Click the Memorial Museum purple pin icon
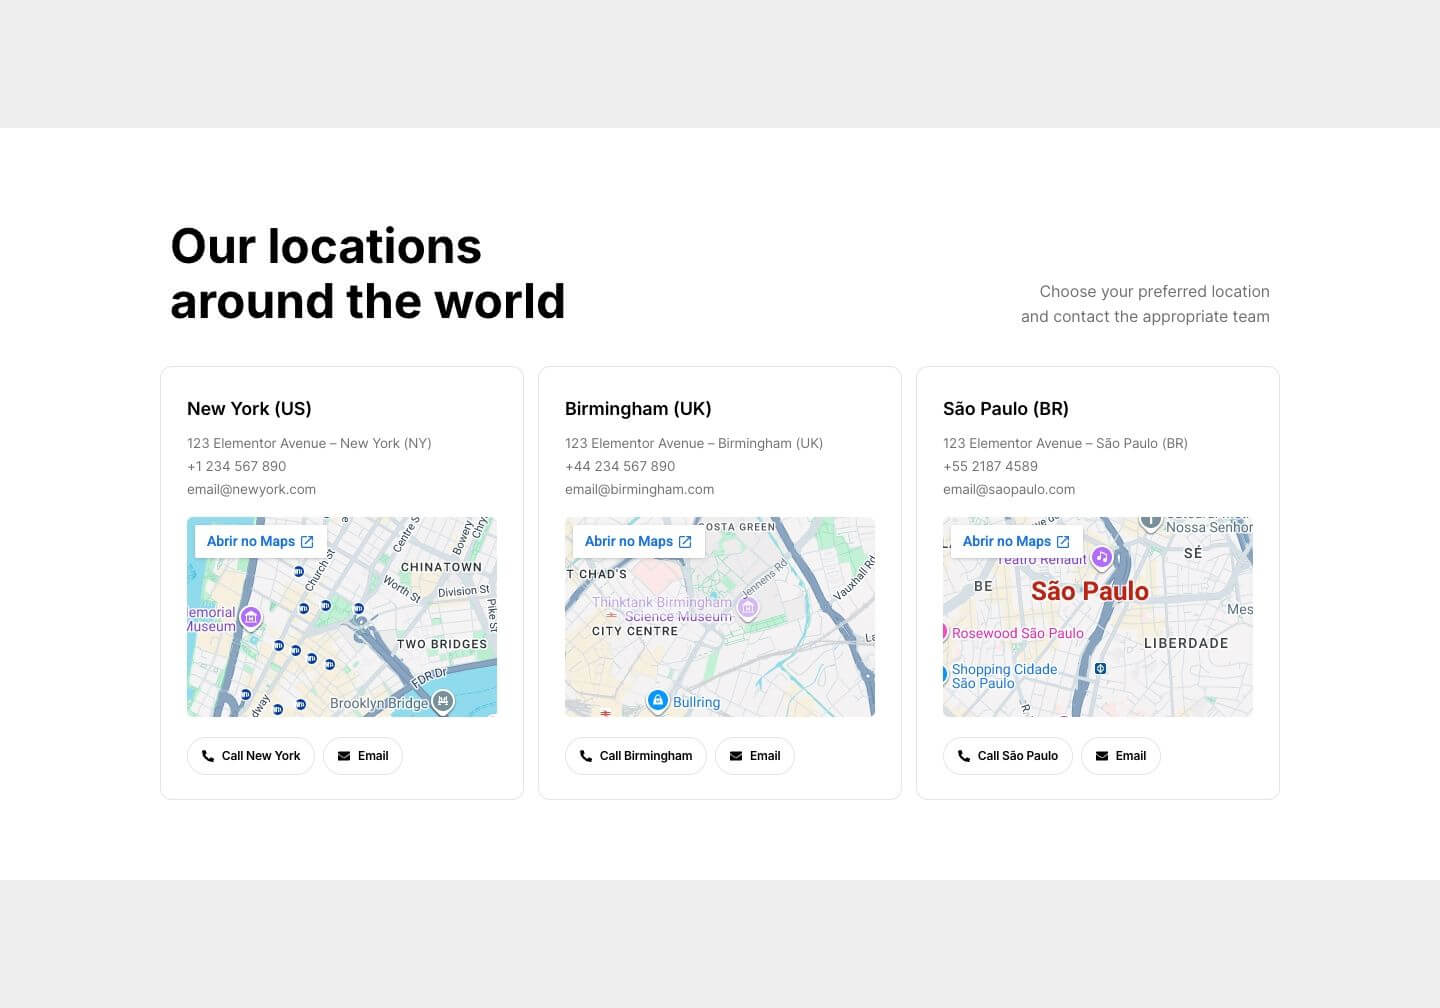This screenshot has width=1440, height=1008. (251, 617)
